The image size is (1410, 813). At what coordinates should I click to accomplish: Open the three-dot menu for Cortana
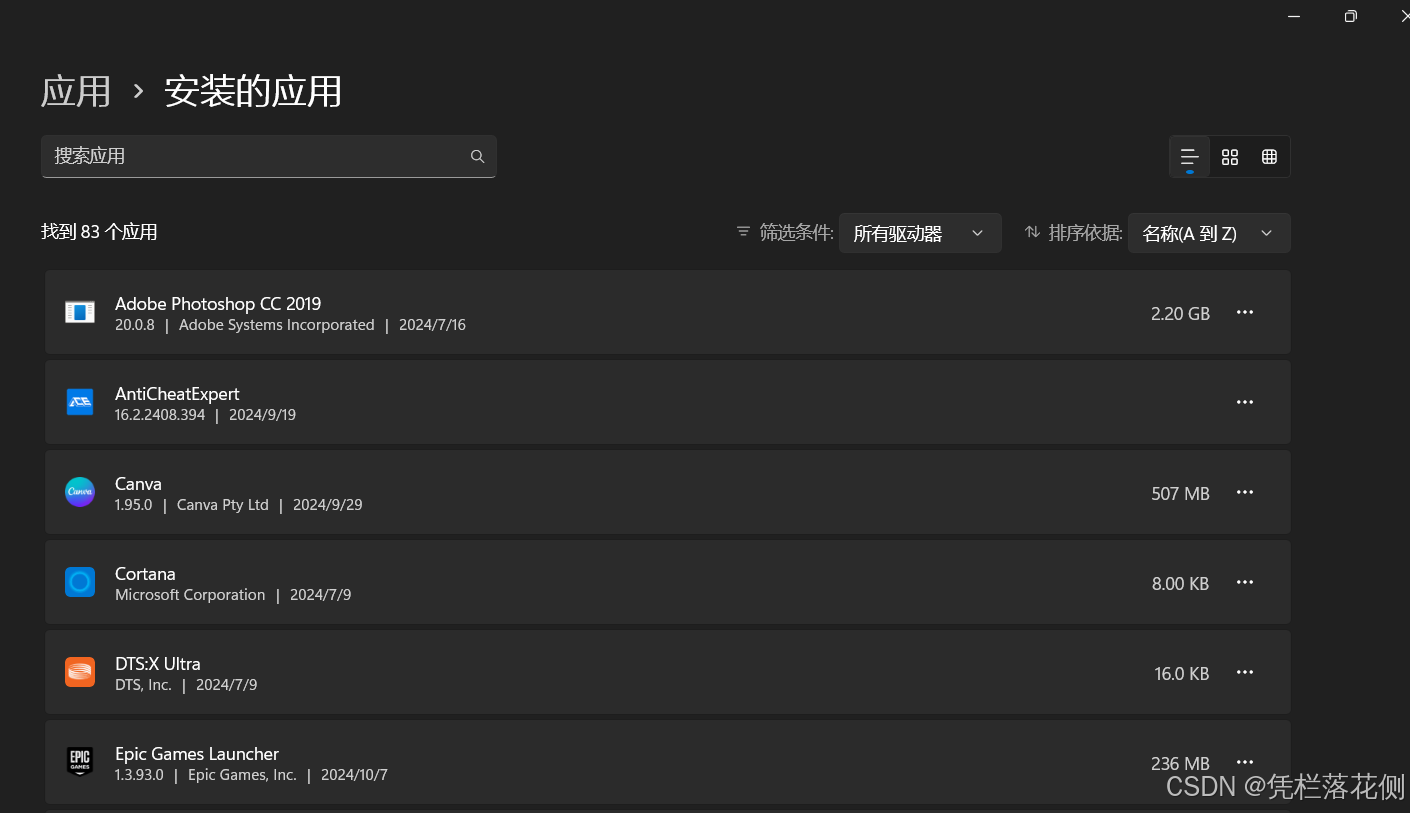(x=1245, y=582)
